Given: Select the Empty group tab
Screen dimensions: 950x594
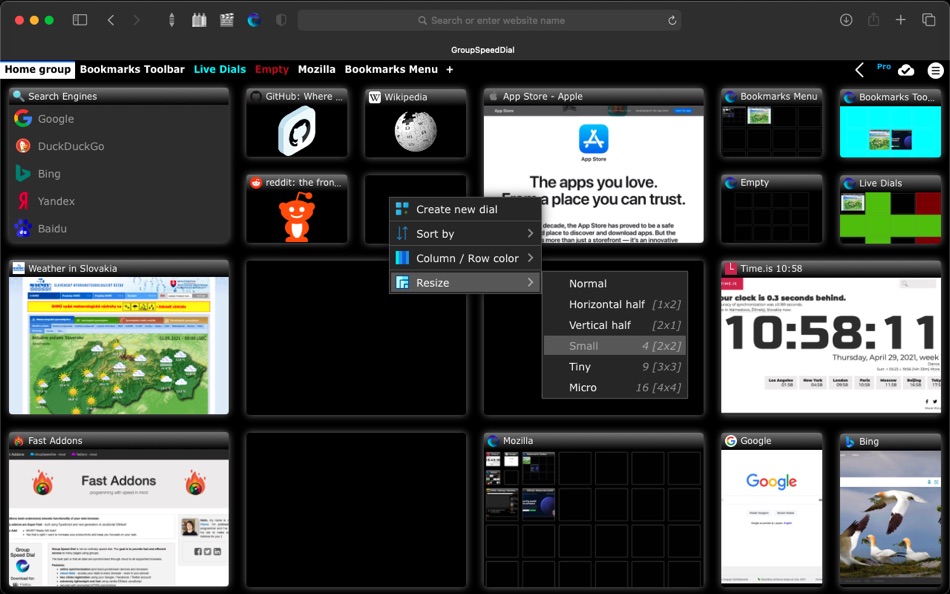Looking at the screenshot, I should [271, 69].
